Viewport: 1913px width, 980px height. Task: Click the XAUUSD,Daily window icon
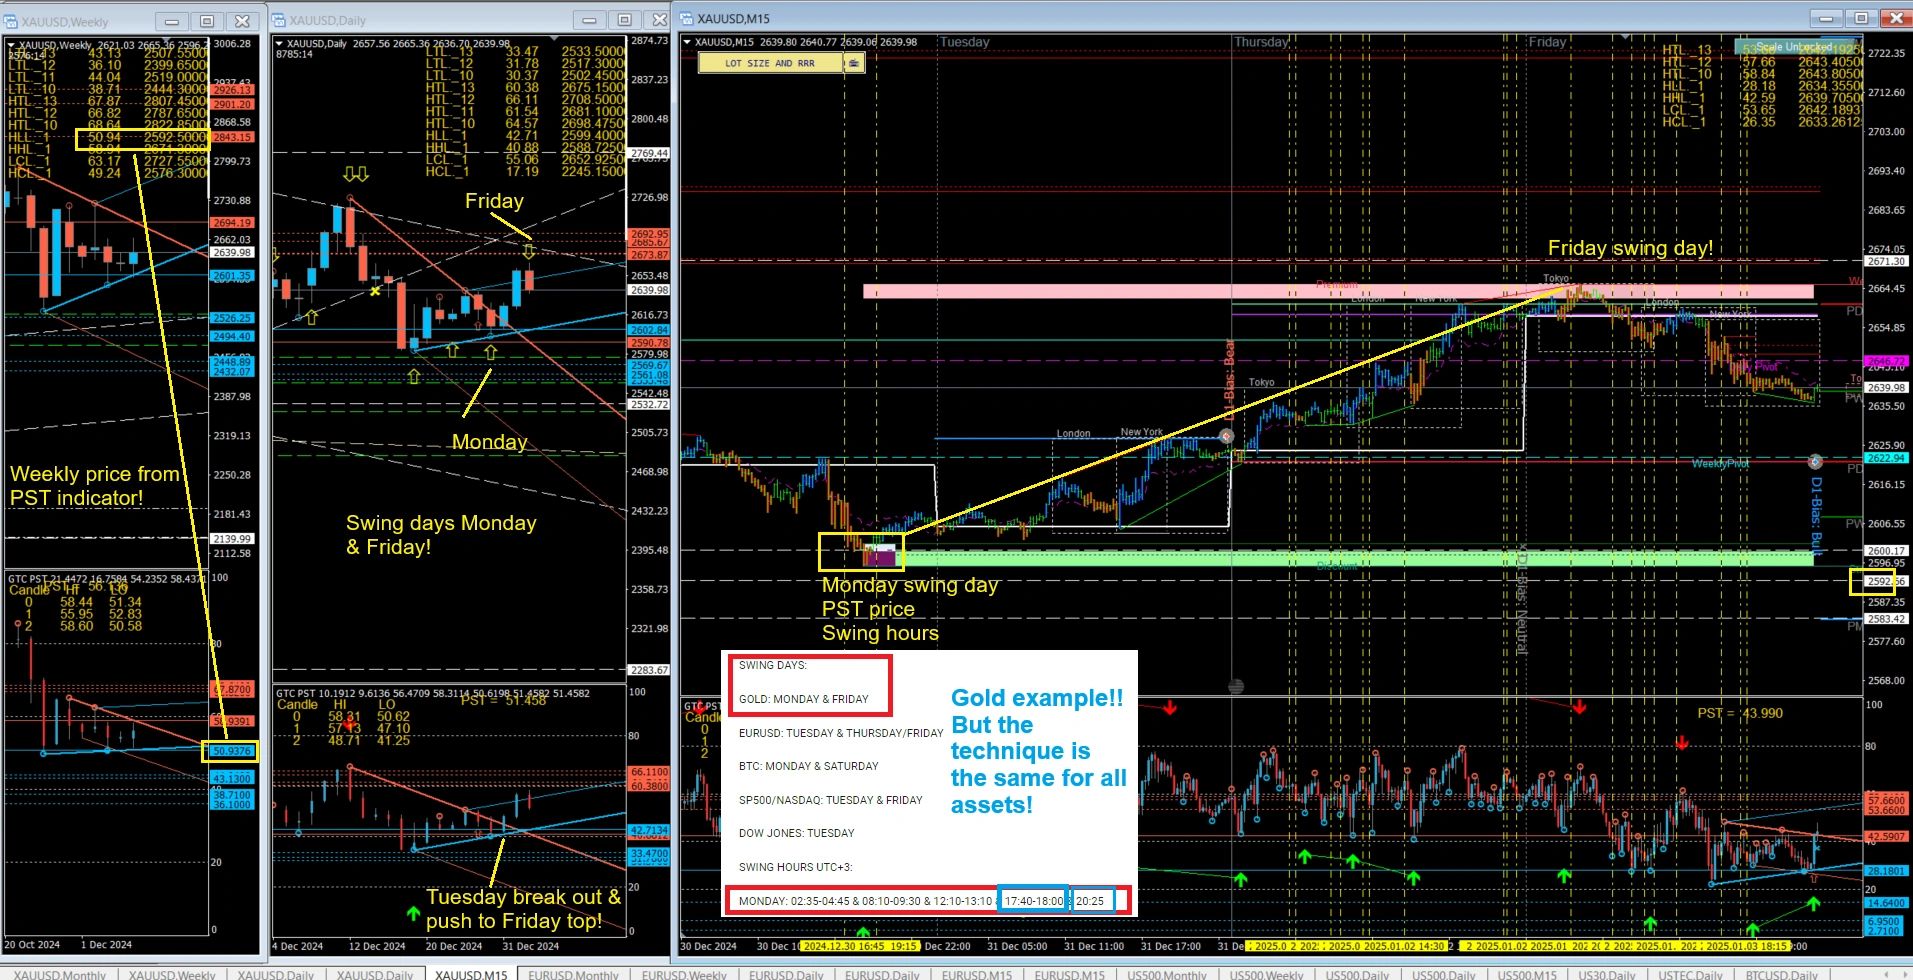click(x=280, y=20)
